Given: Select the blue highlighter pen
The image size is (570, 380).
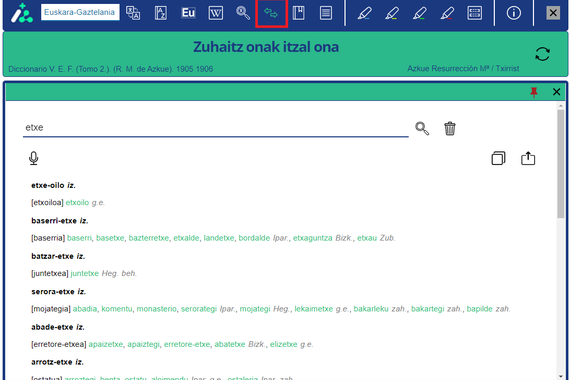Looking at the screenshot, I should (x=364, y=13).
